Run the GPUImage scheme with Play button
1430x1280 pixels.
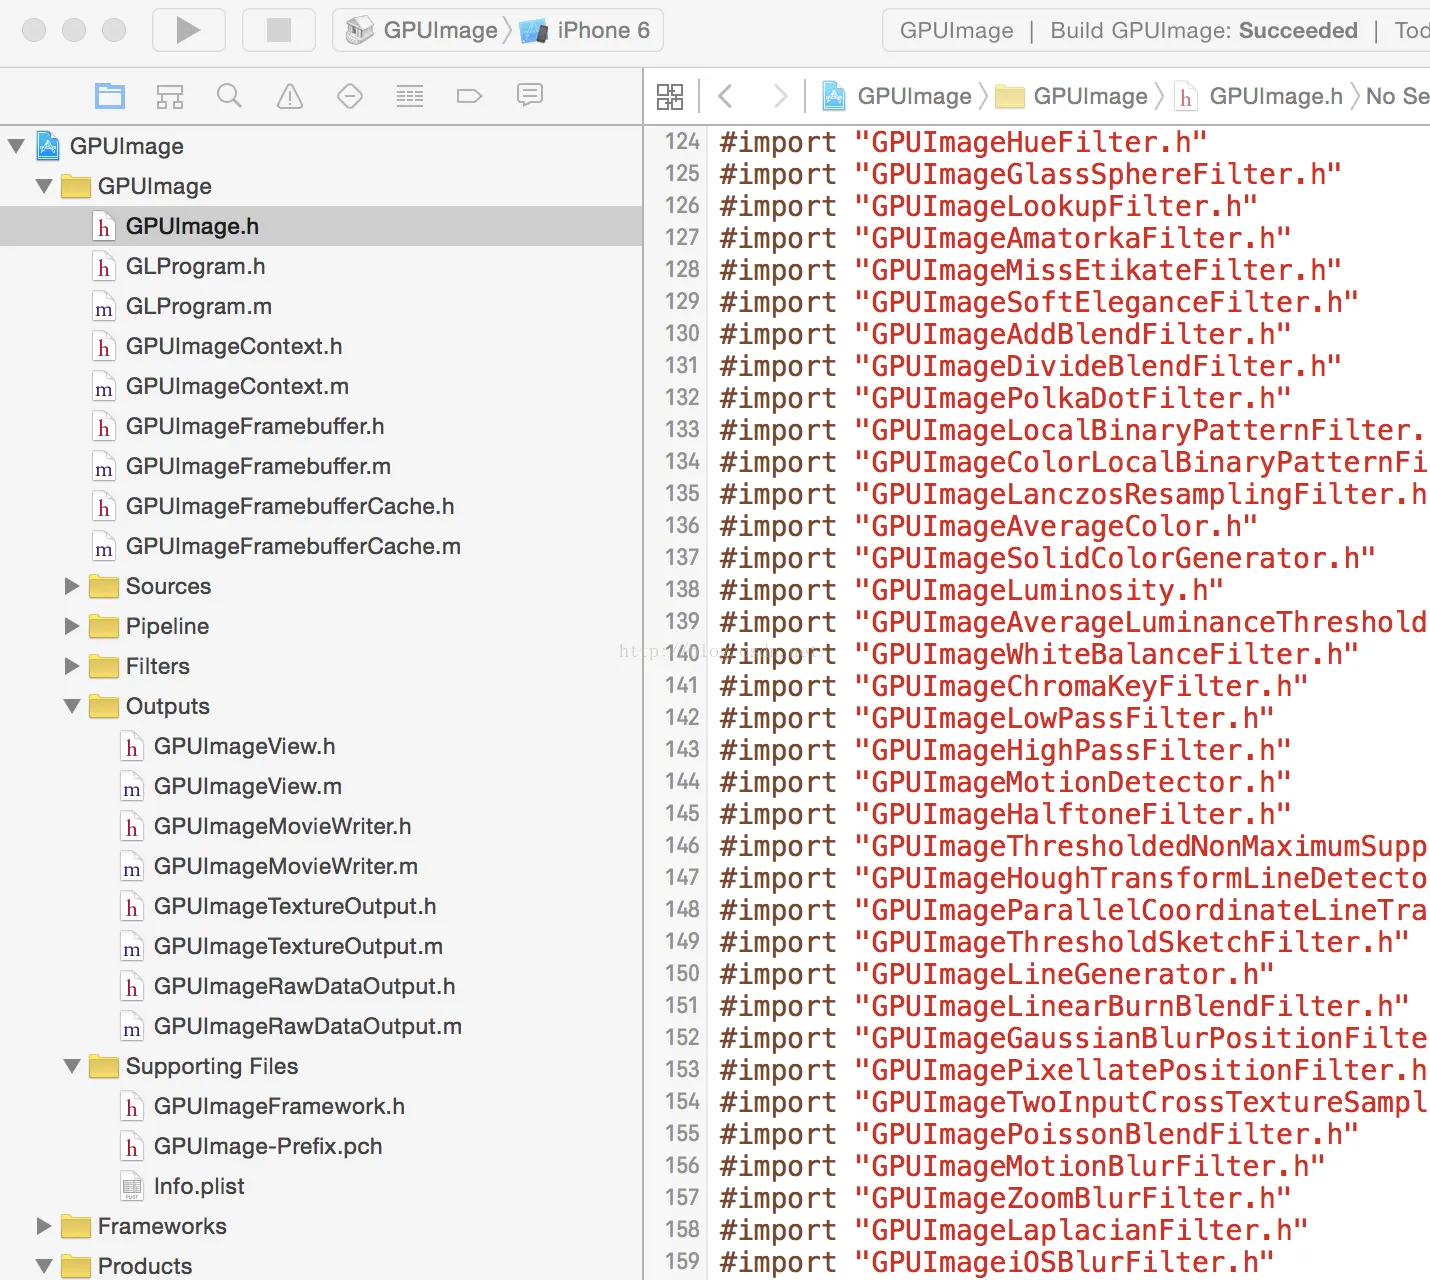pos(188,30)
